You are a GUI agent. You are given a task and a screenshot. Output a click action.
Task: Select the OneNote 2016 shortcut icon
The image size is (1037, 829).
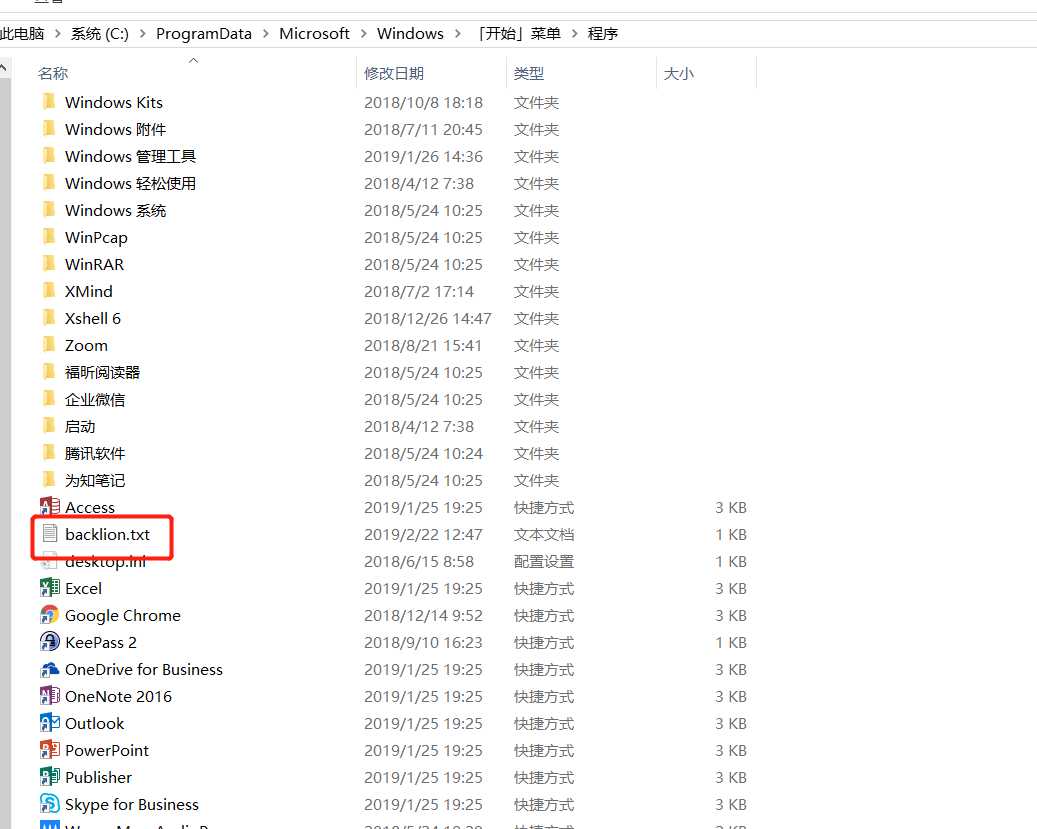click(x=50, y=696)
